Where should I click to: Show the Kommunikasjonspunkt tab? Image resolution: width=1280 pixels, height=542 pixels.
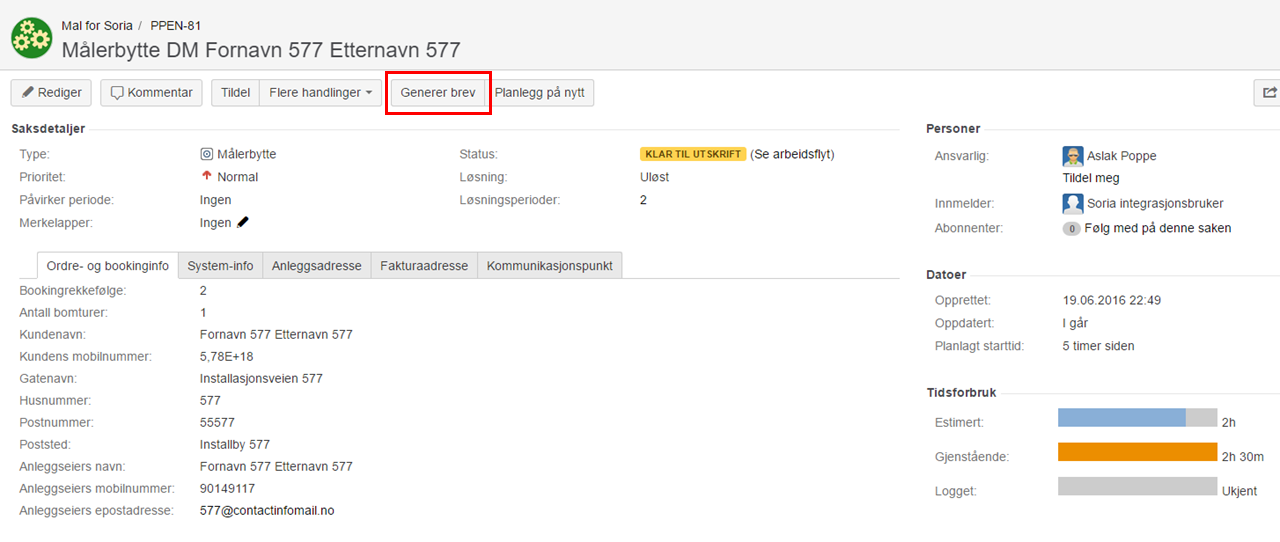(550, 266)
